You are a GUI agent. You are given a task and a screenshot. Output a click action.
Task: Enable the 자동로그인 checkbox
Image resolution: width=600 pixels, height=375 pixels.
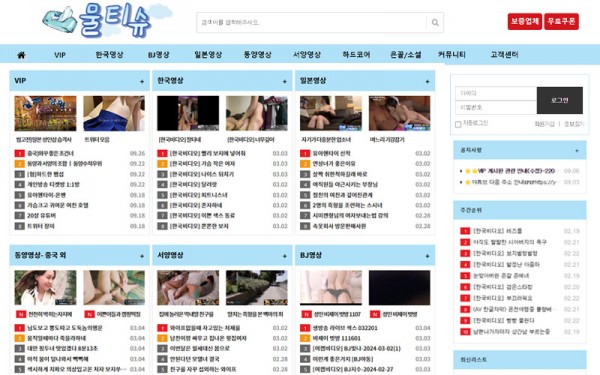click(458, 124)
